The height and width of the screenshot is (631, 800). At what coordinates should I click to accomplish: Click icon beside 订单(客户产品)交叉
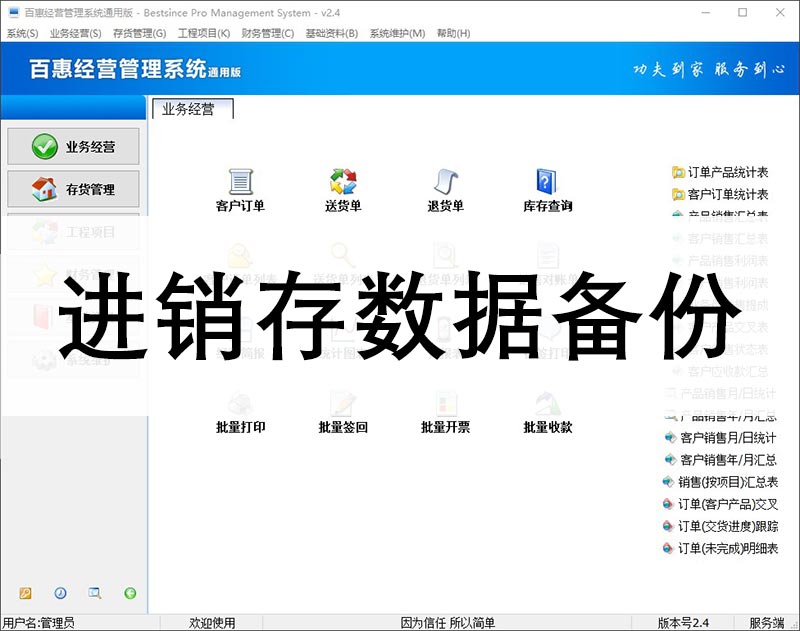point(668,504)
